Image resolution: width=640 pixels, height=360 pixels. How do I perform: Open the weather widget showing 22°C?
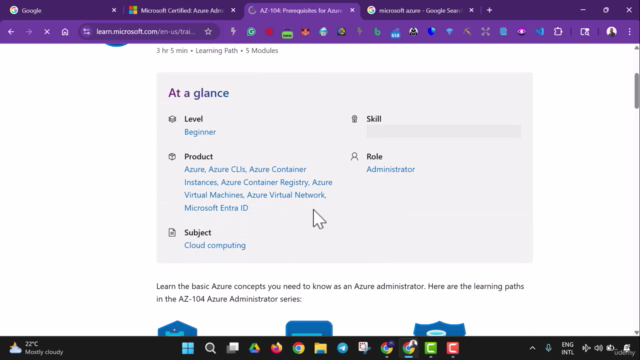point(37,348)
